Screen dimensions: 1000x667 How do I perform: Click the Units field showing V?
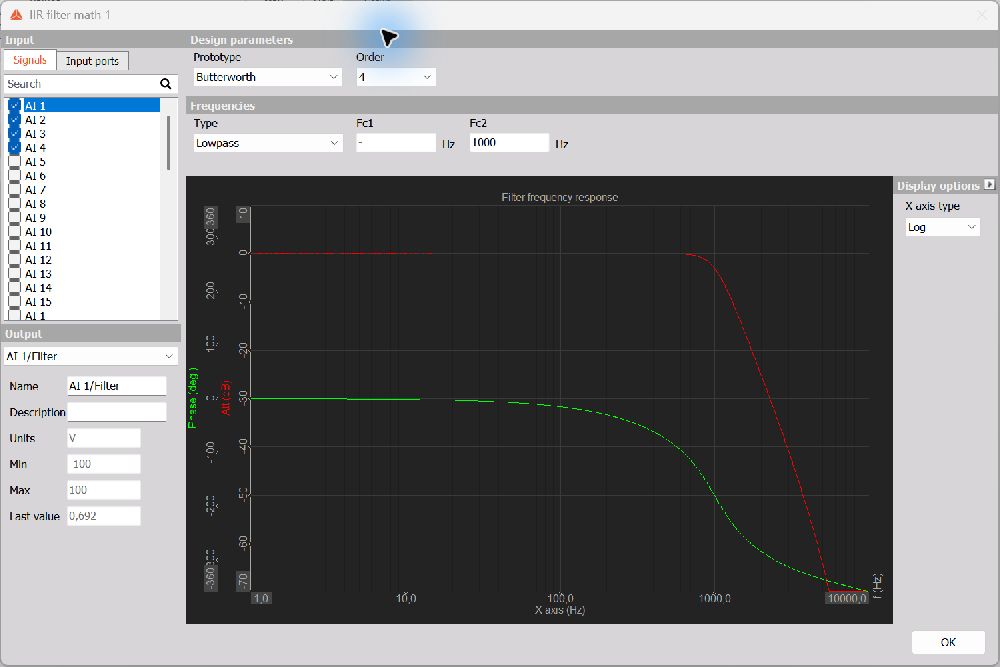(104, 438)
